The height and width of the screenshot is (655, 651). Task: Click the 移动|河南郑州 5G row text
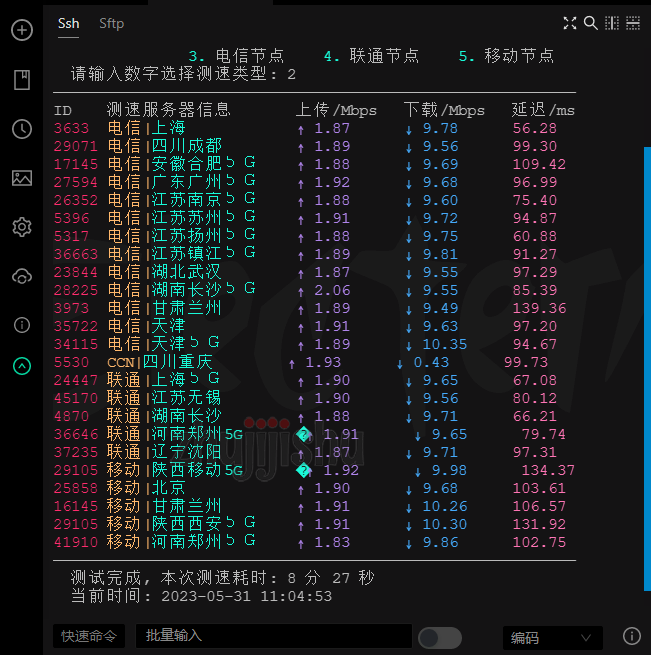click(181, 542)
